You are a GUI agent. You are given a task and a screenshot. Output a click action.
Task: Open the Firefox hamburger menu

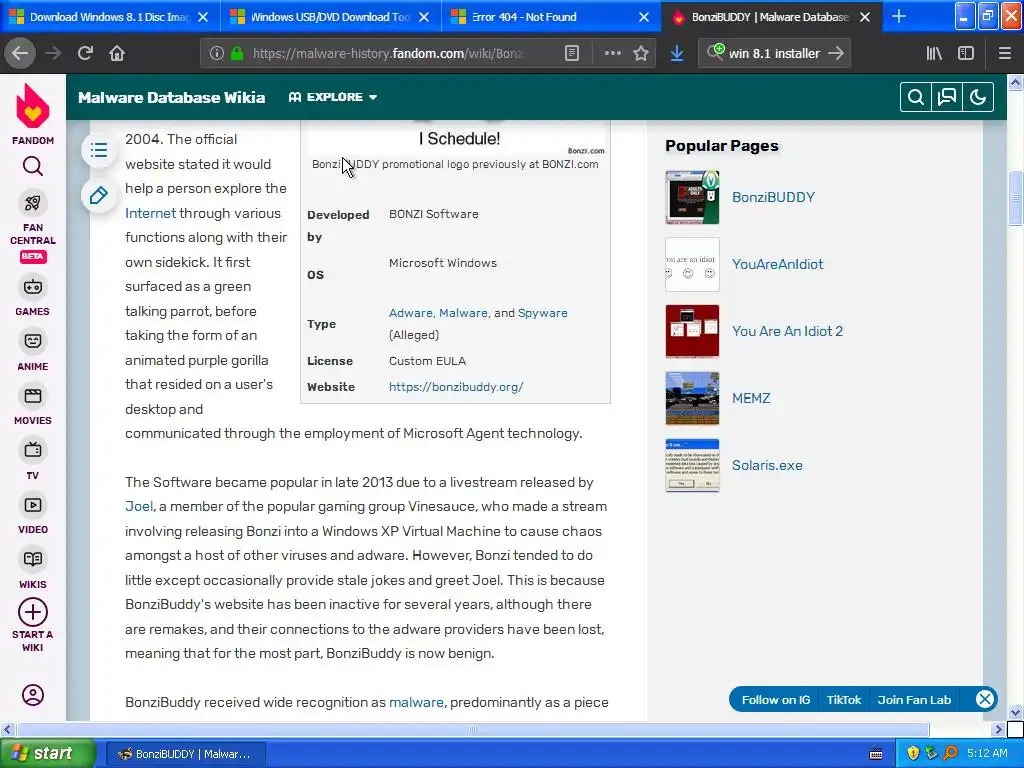tap(1004, 54)
